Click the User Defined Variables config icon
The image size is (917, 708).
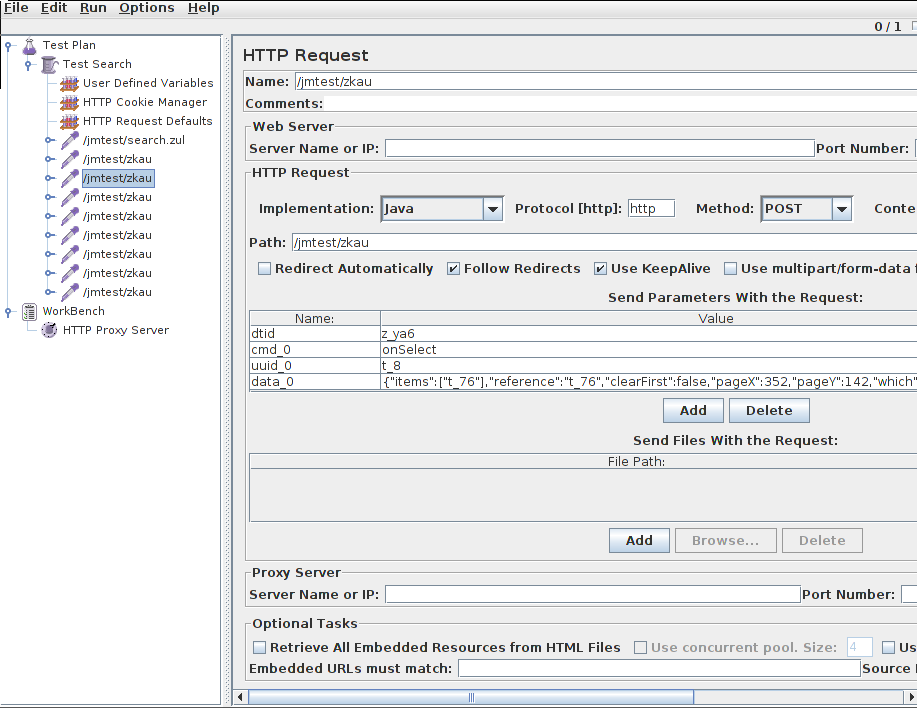(x=69, y=84)
